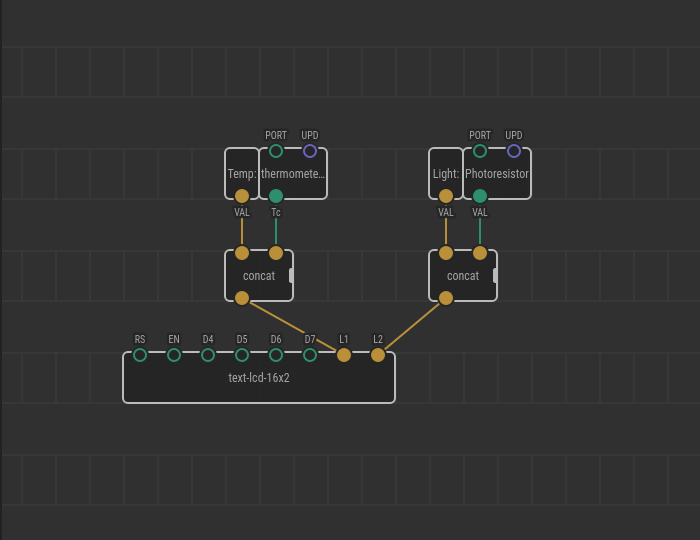
Task: Click the UPD pin on thermometer node
Action: click(x=310, y=151)
